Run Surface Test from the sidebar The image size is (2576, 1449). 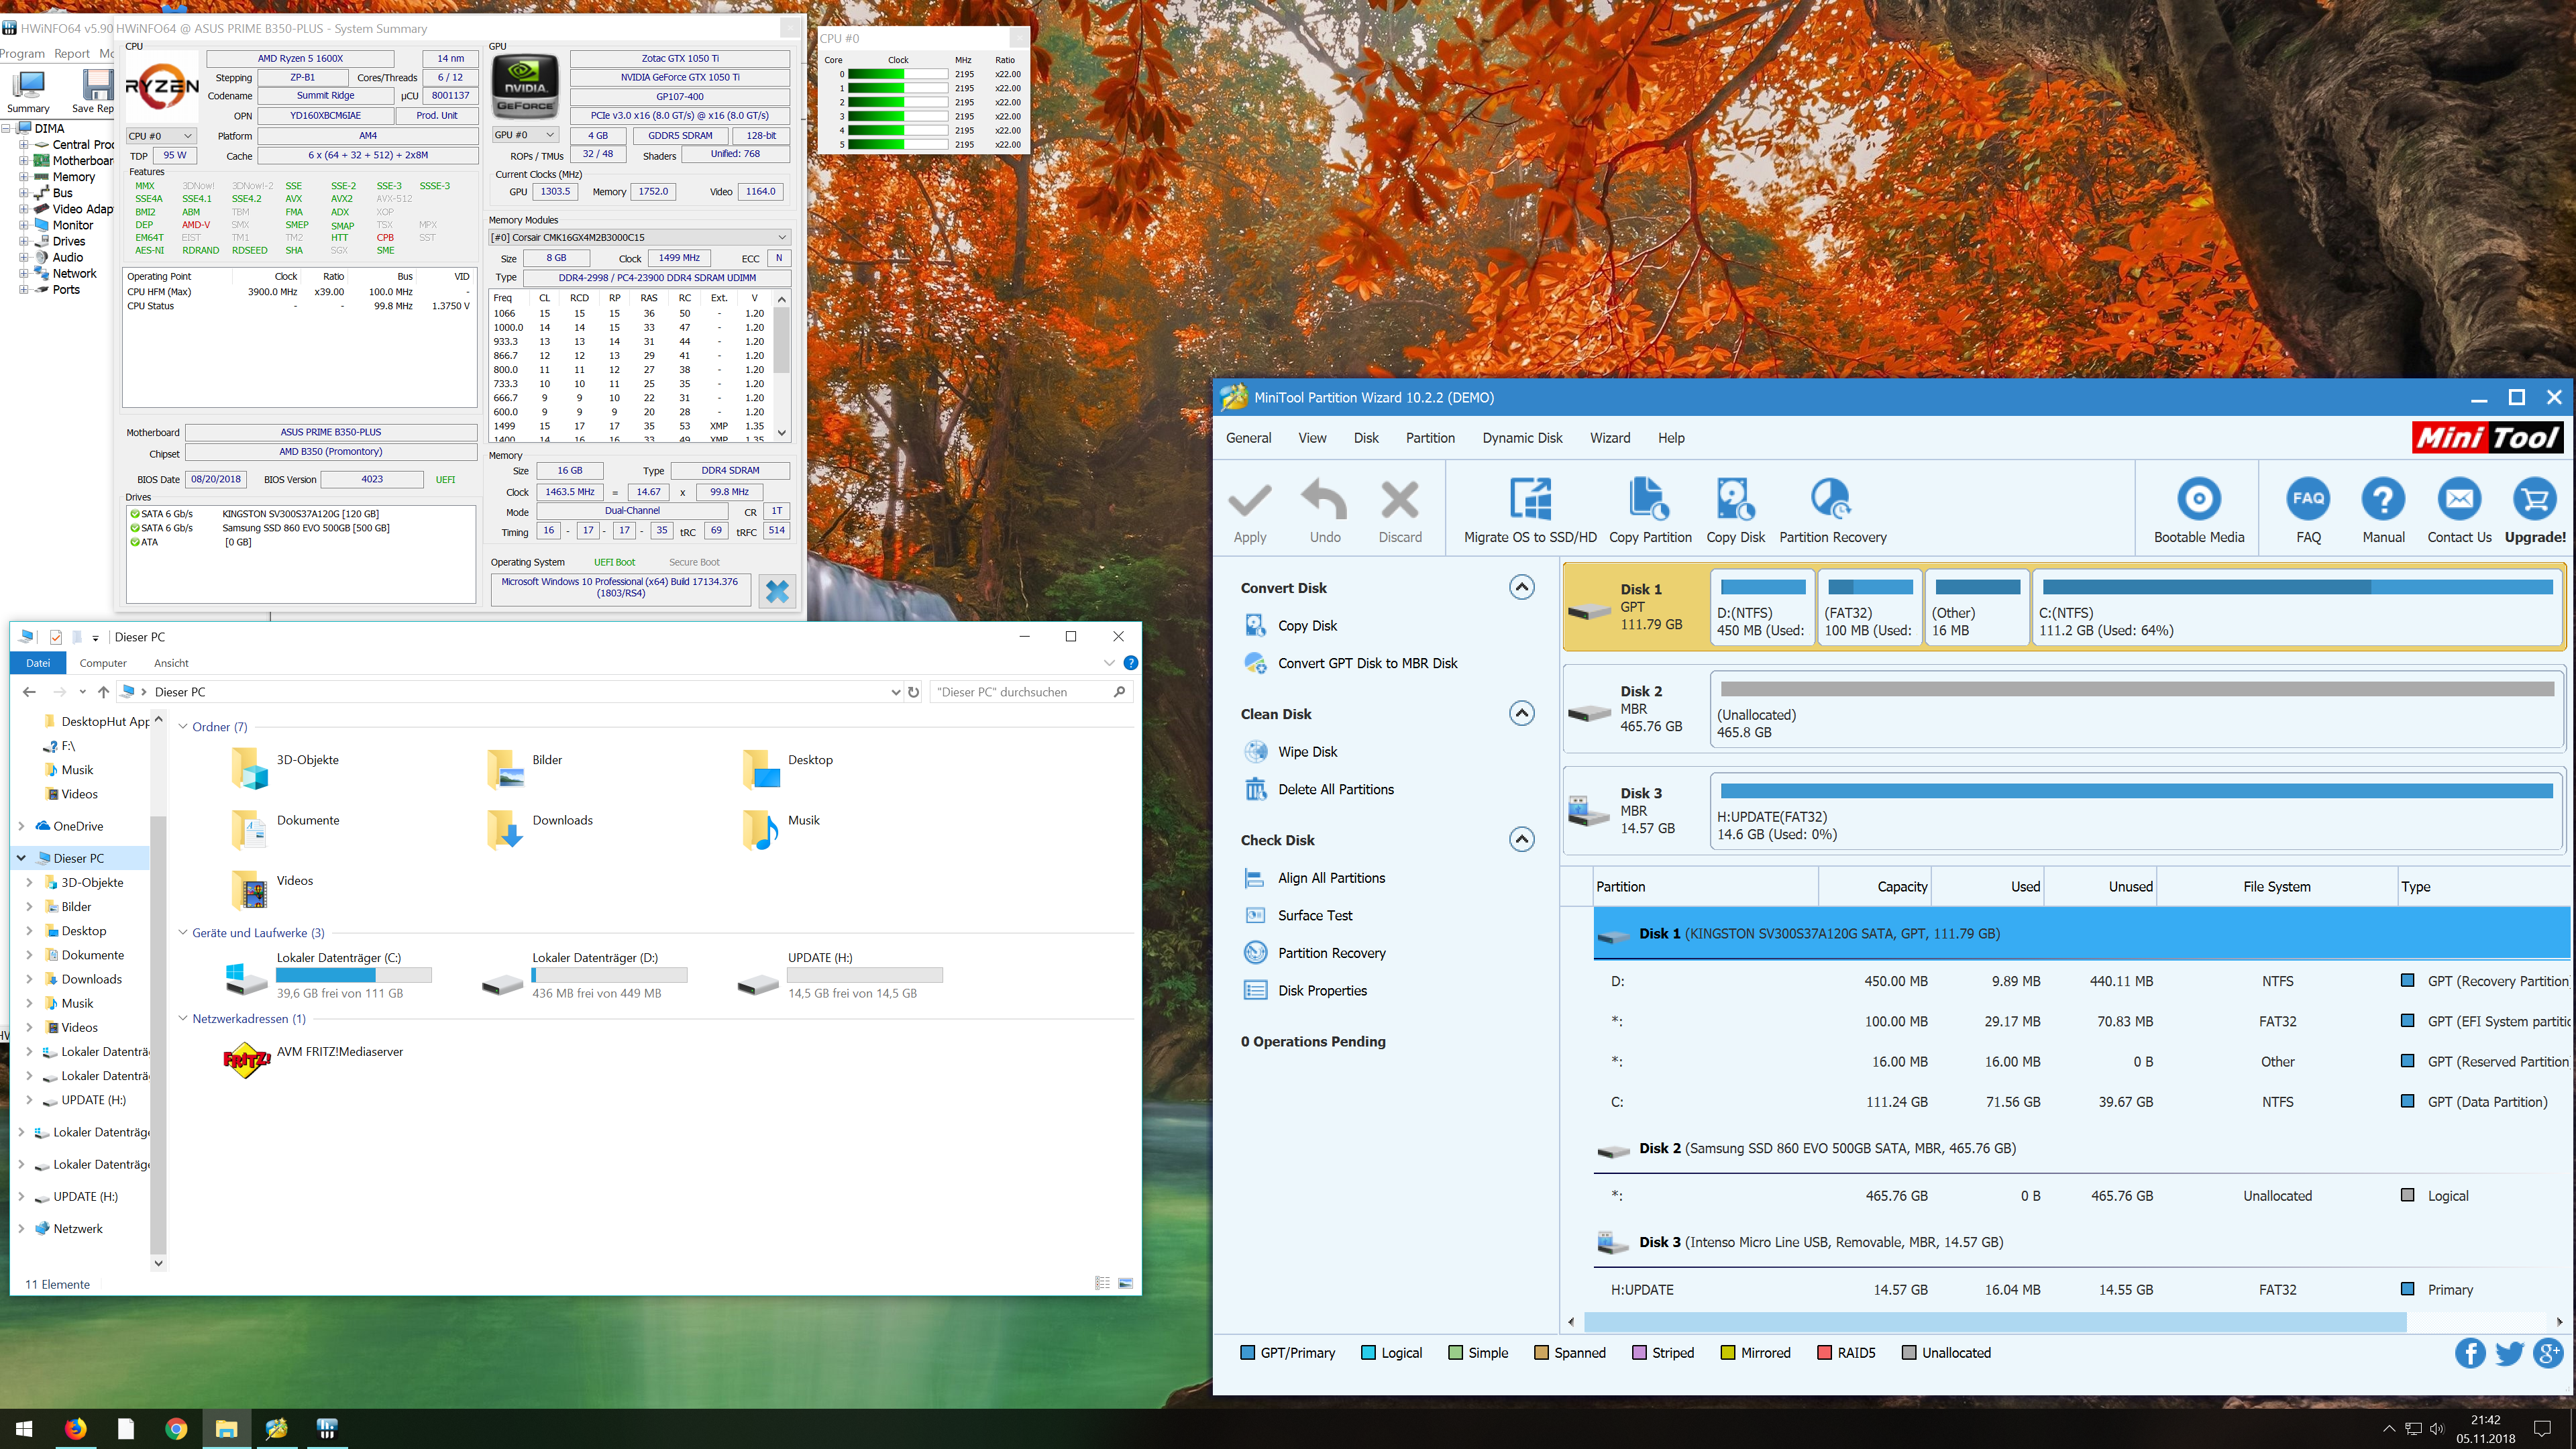(1314, 915)
